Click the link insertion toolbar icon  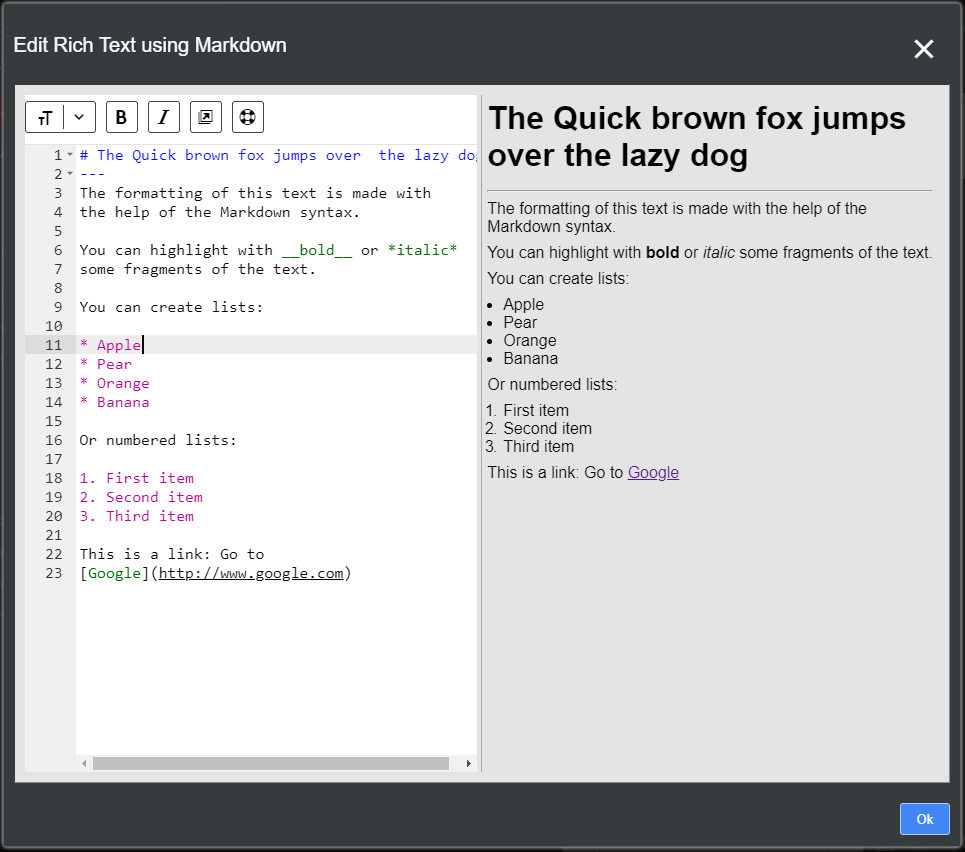(x=205, y=117)
